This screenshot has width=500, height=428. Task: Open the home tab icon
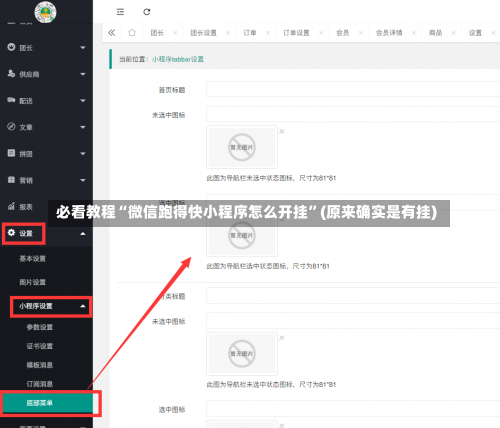pos(132,33)
